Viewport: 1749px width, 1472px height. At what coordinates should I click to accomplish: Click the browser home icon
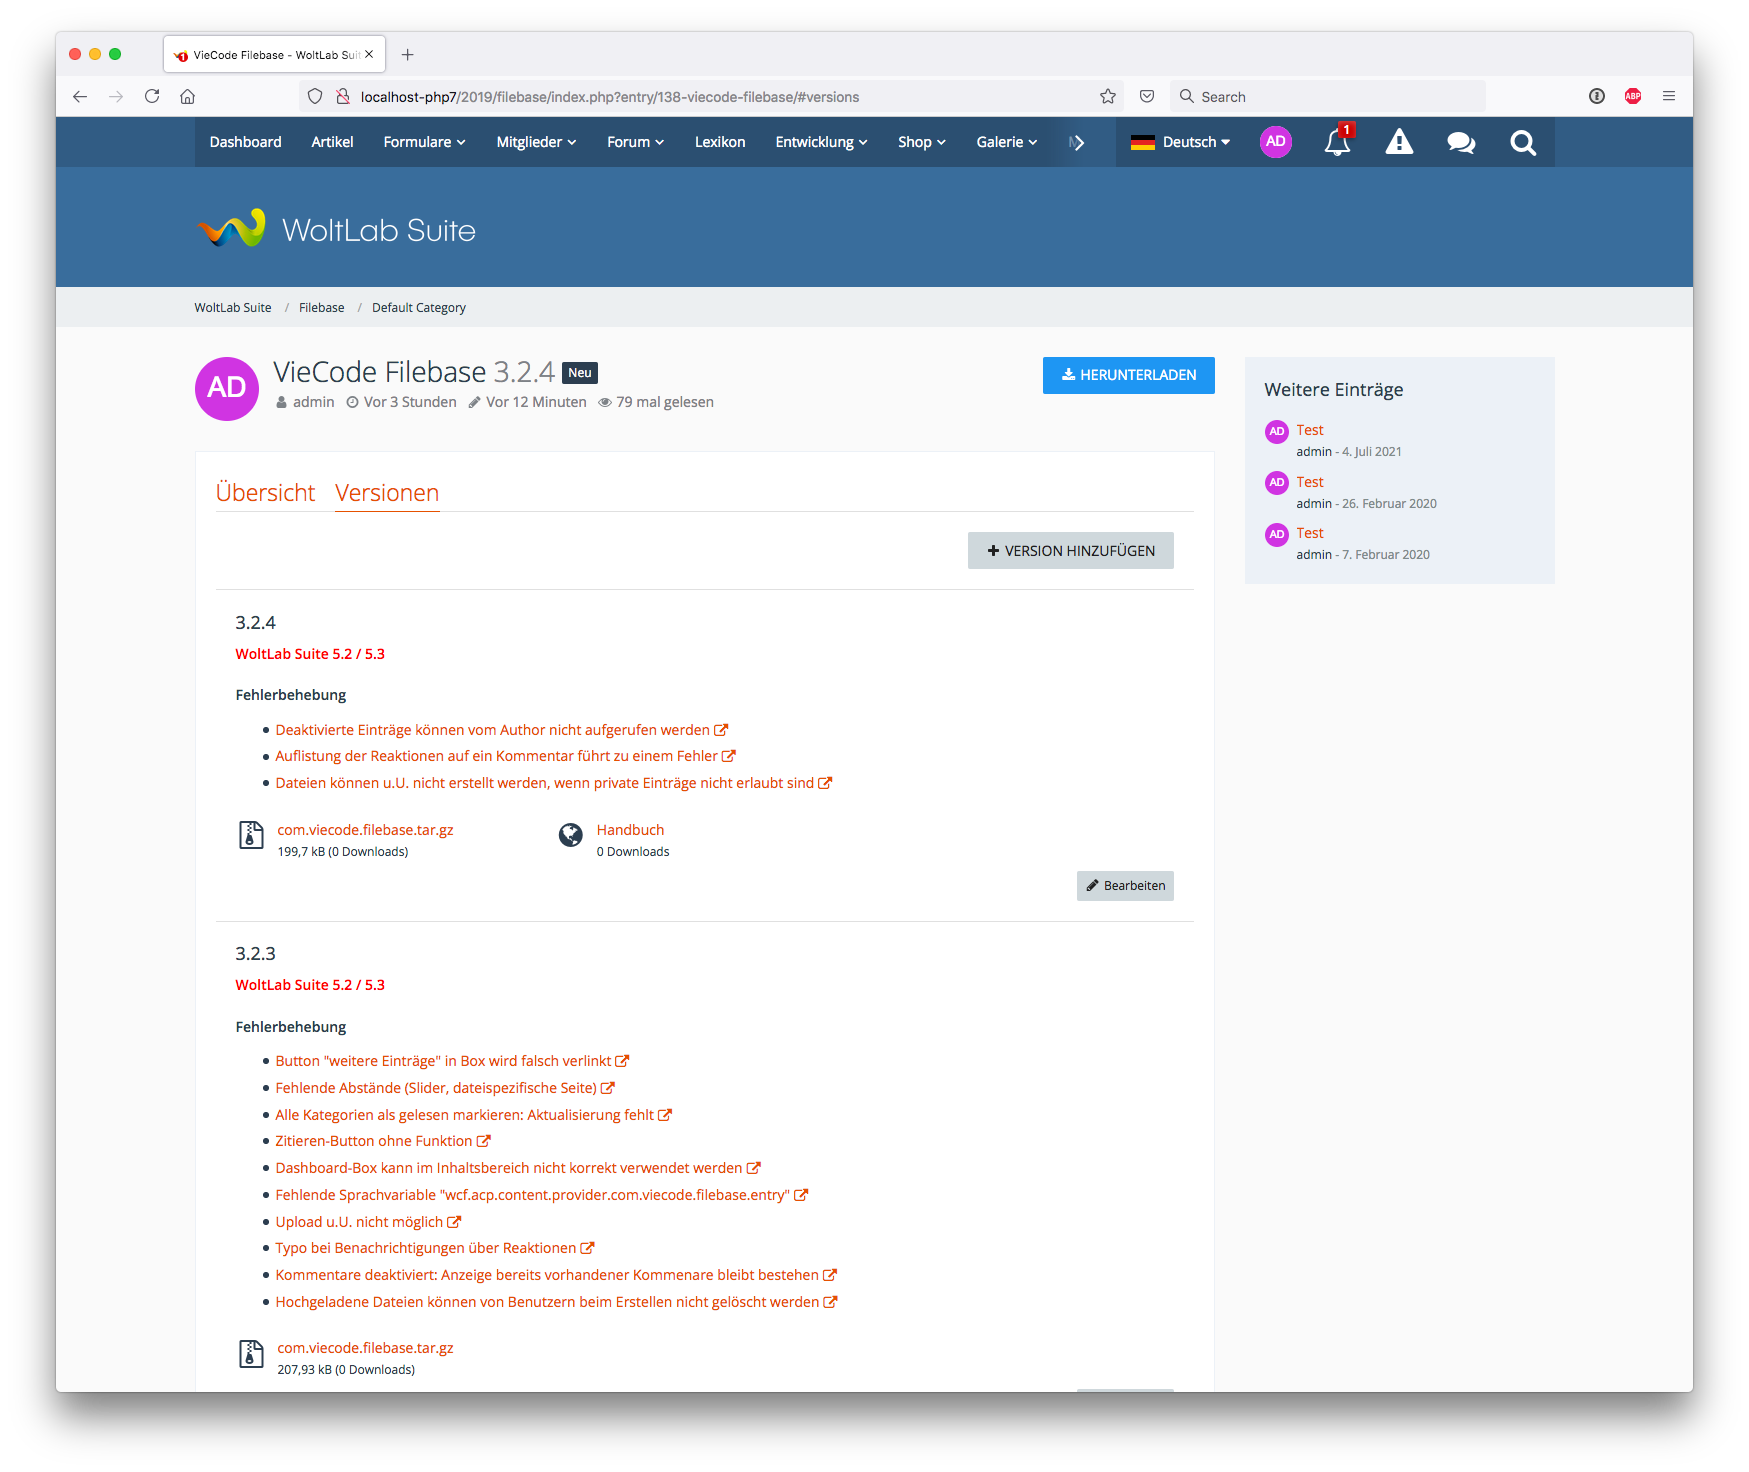pyautogui.click(x=188, y=97)
